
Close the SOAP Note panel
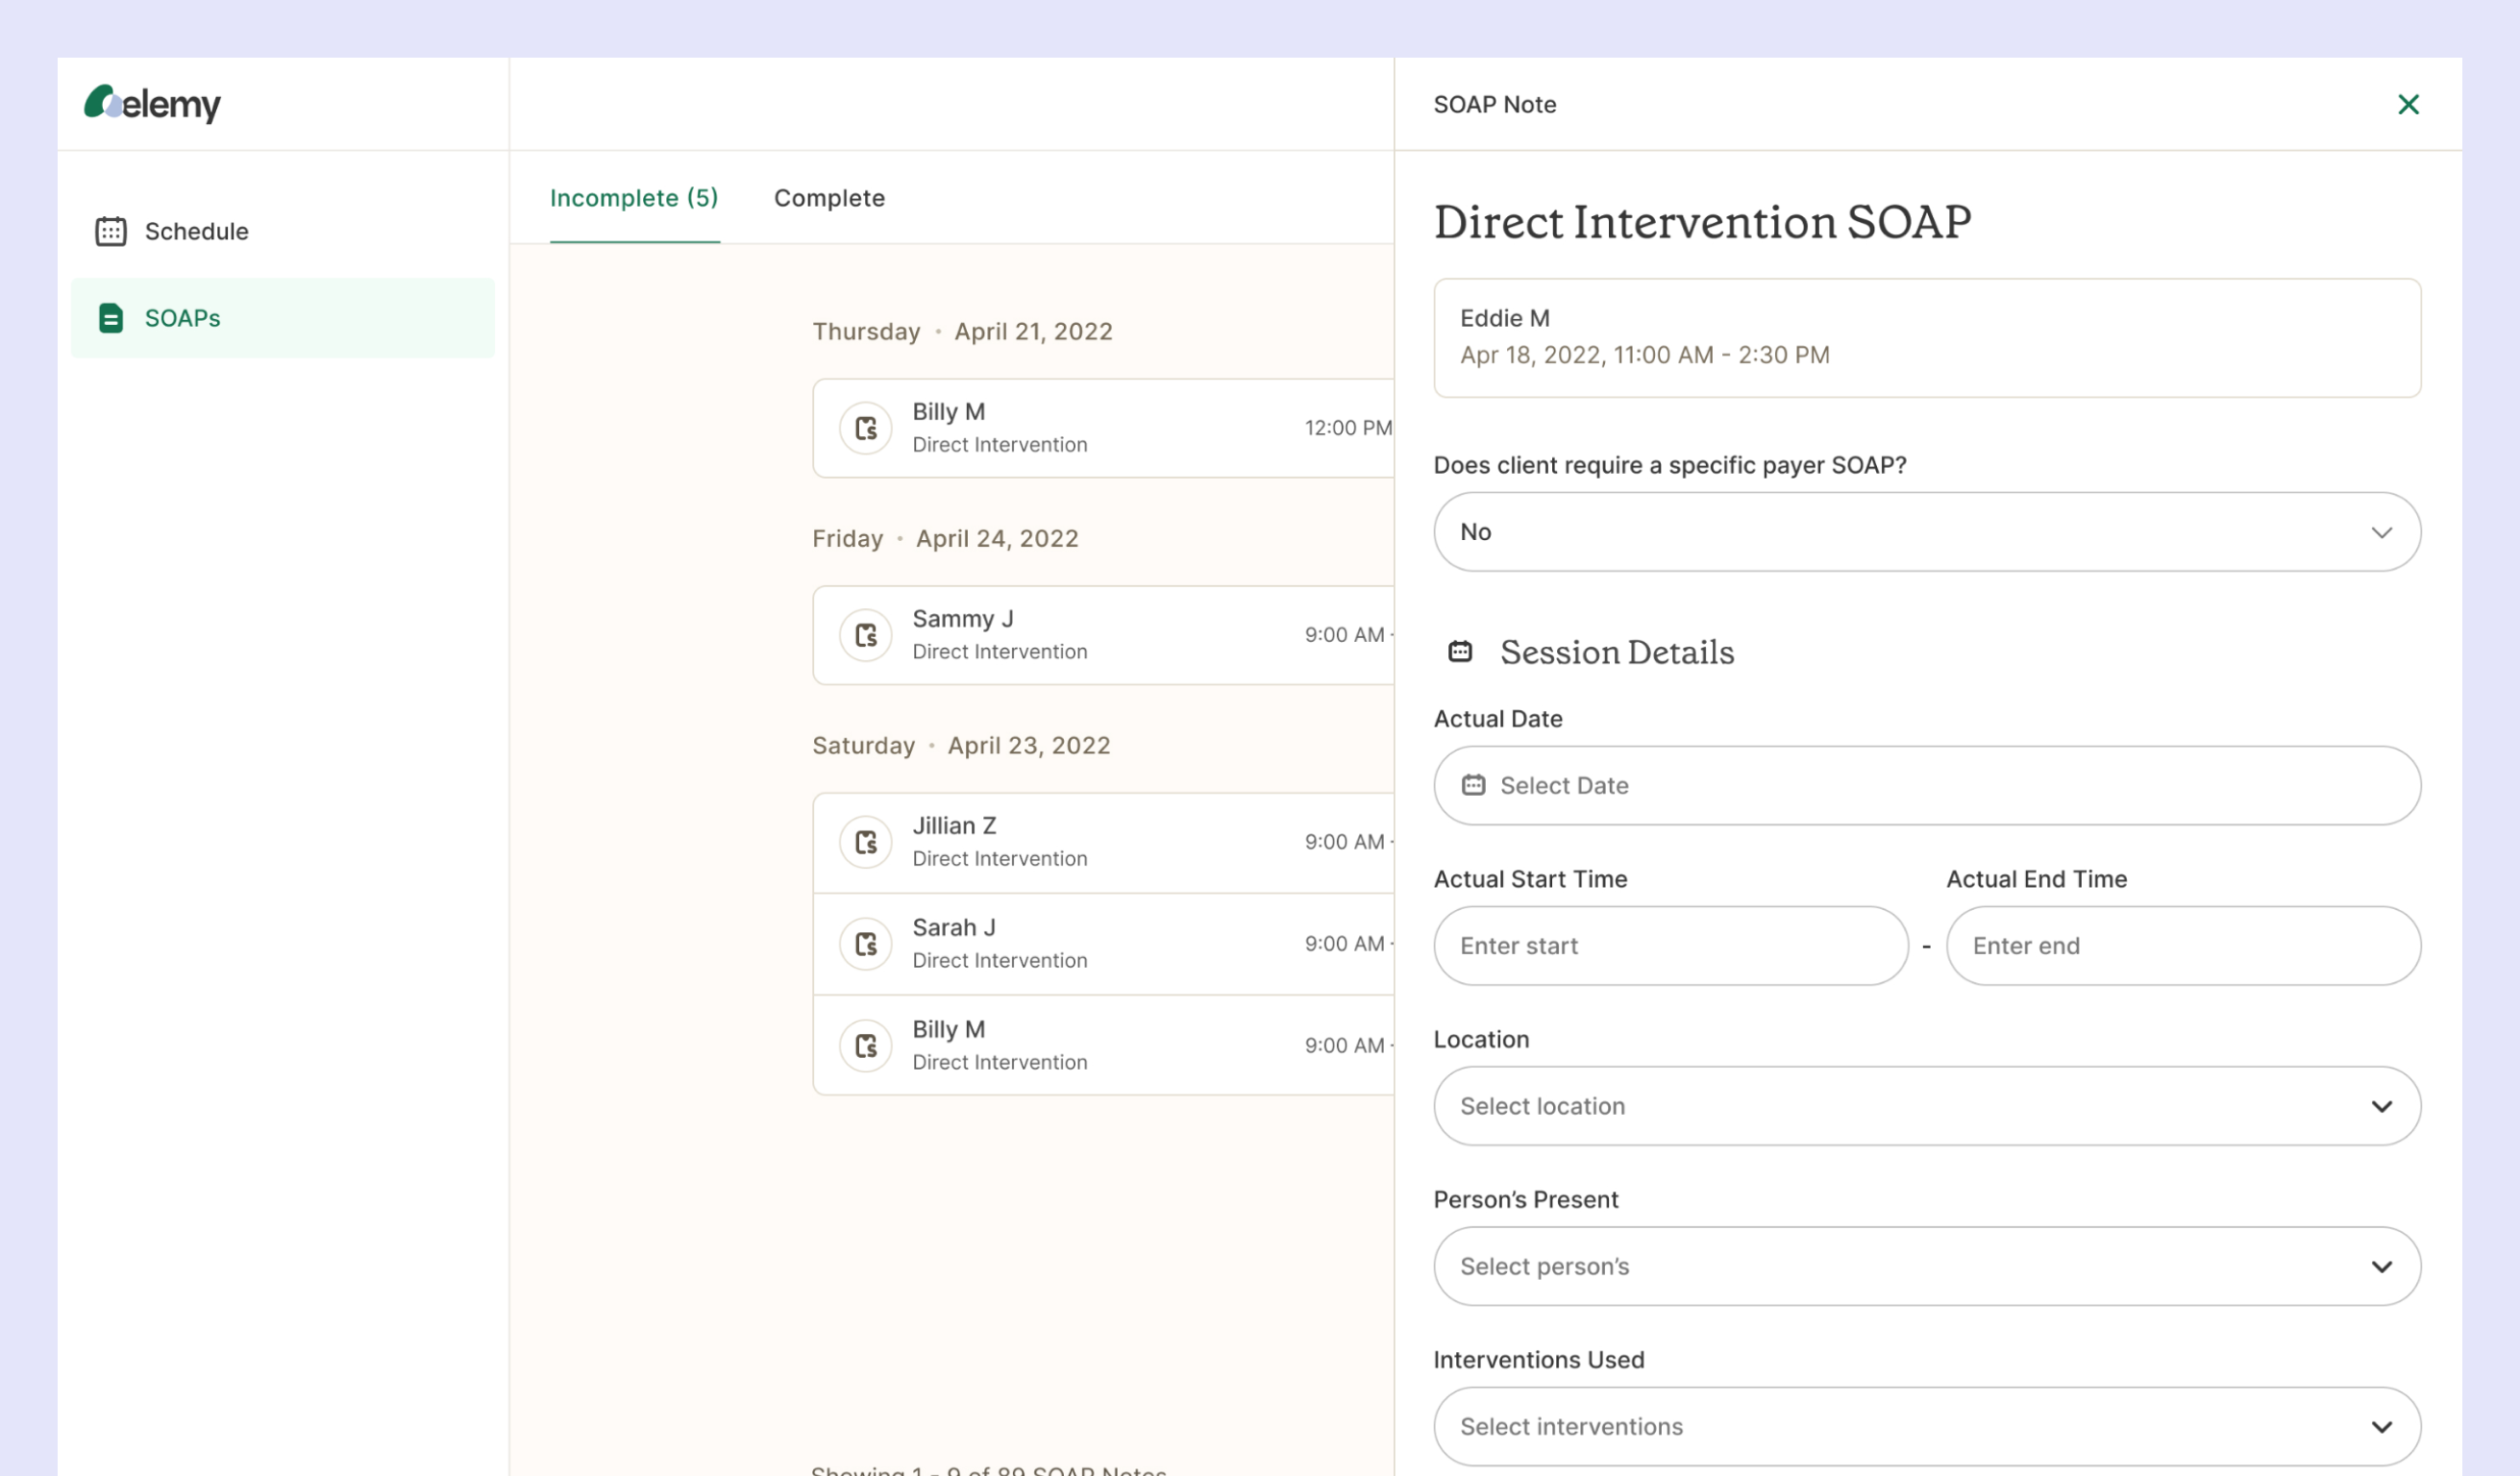coord(2408,104)
